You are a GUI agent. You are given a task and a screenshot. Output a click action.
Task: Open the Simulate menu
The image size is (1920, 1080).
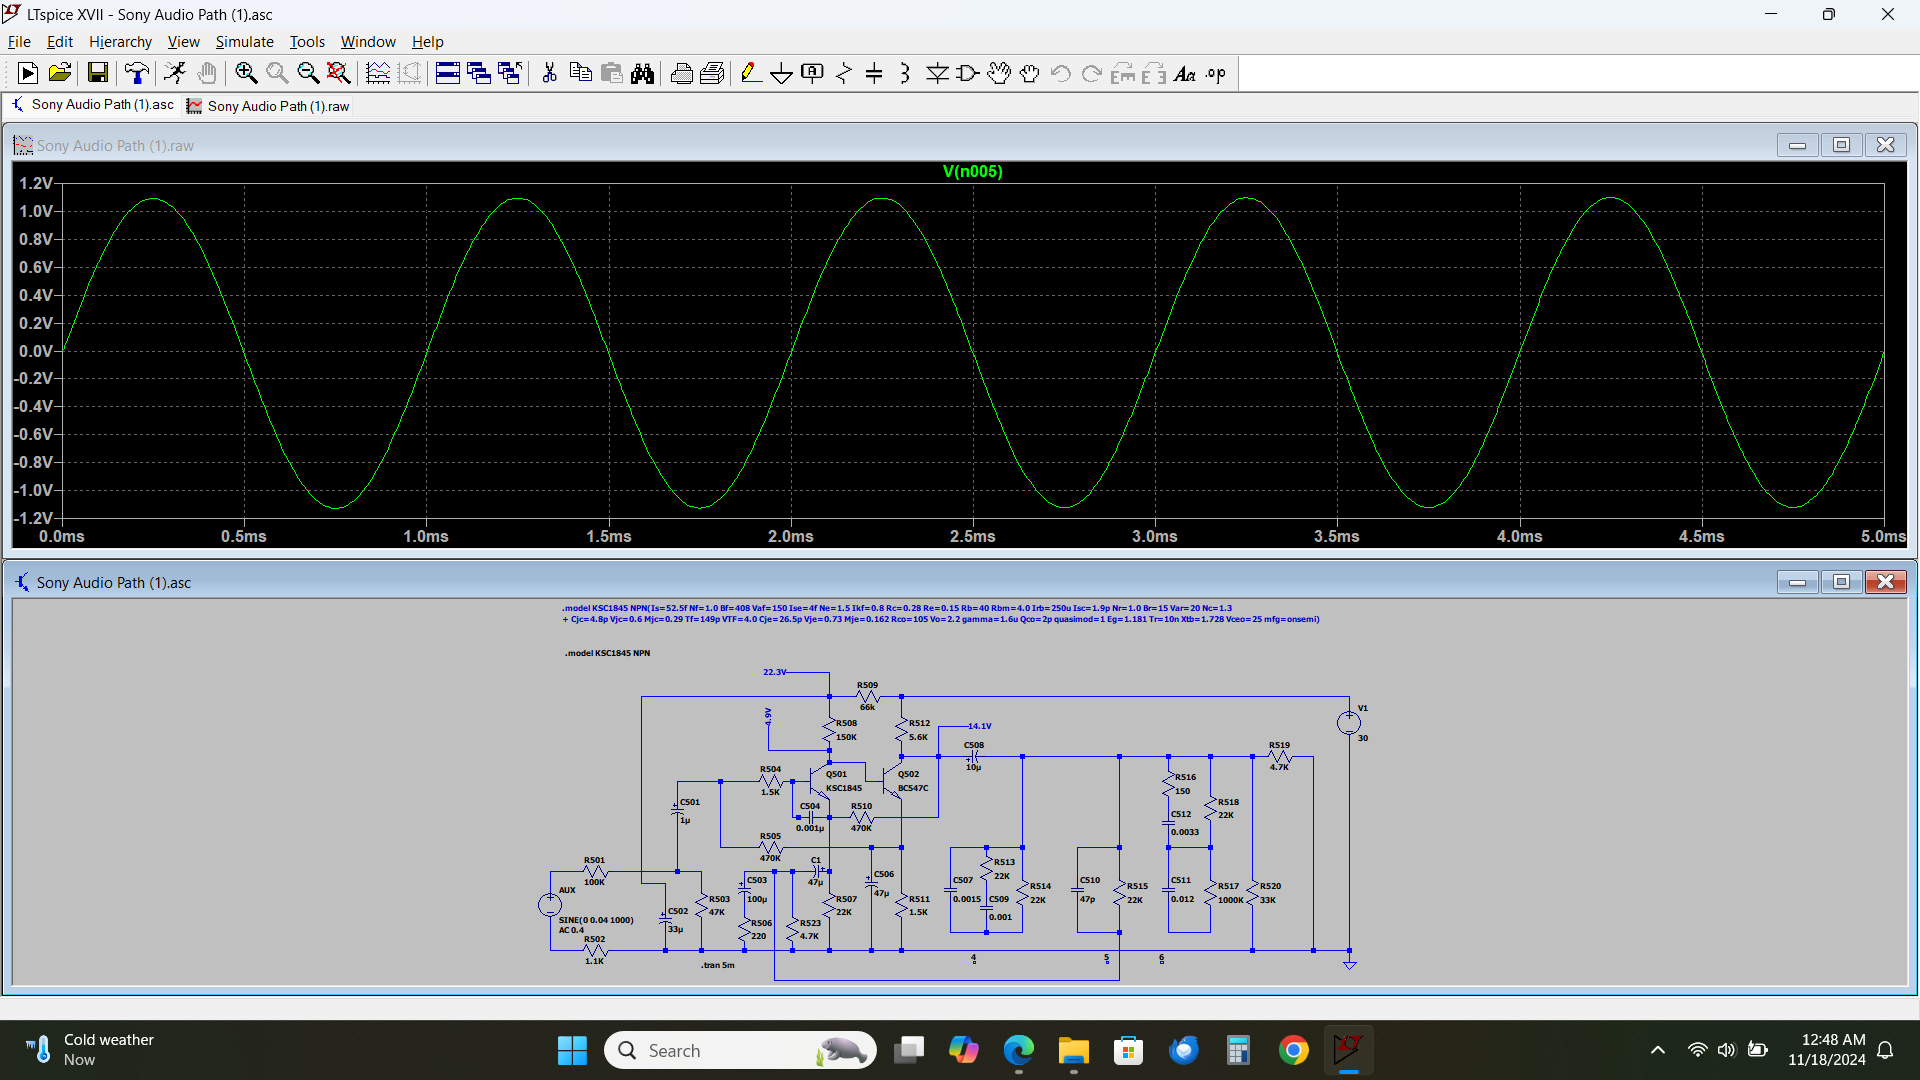(x=244, y=42)
